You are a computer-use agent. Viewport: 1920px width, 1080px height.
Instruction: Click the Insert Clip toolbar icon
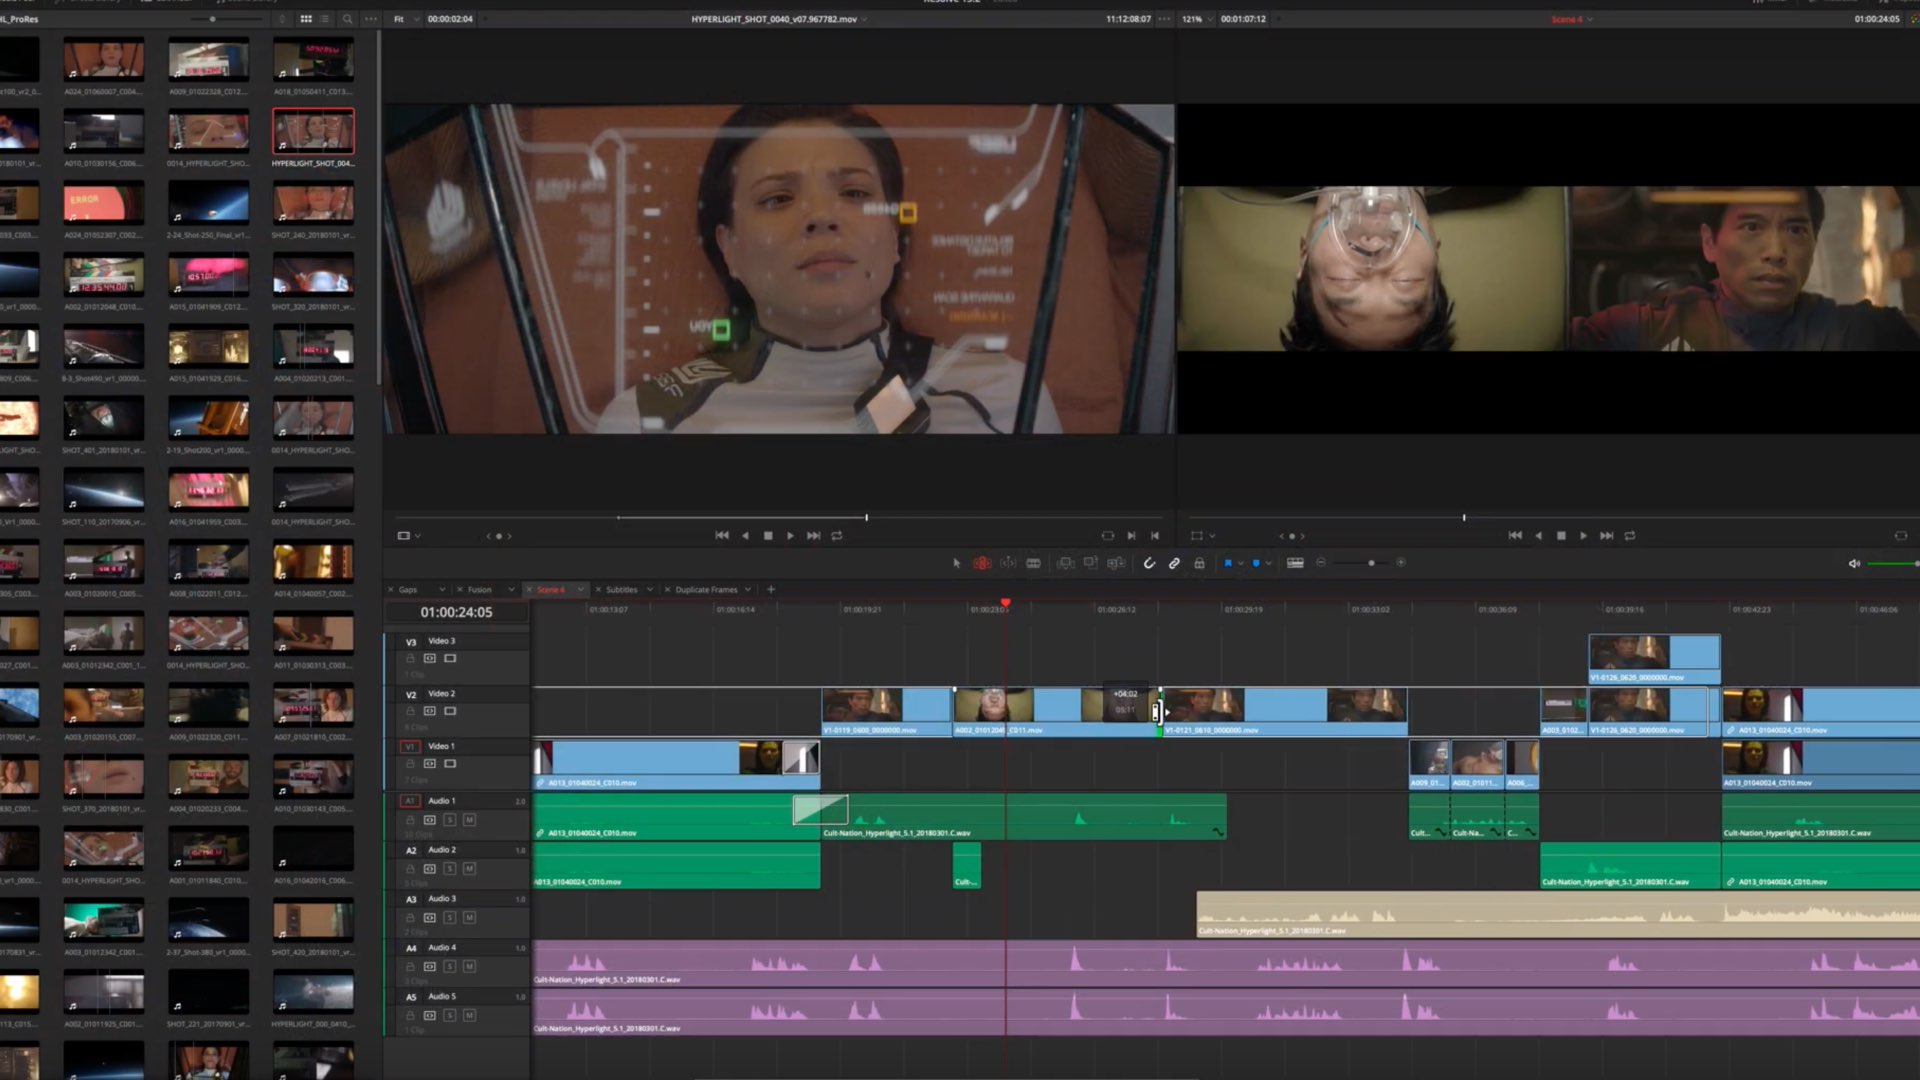coord(1066,563)
